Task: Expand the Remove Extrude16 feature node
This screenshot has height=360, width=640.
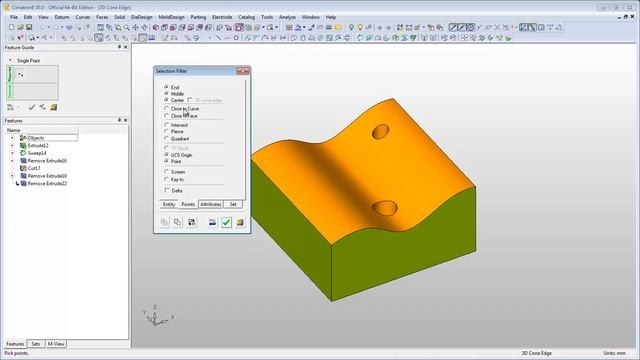Action: 12,161
